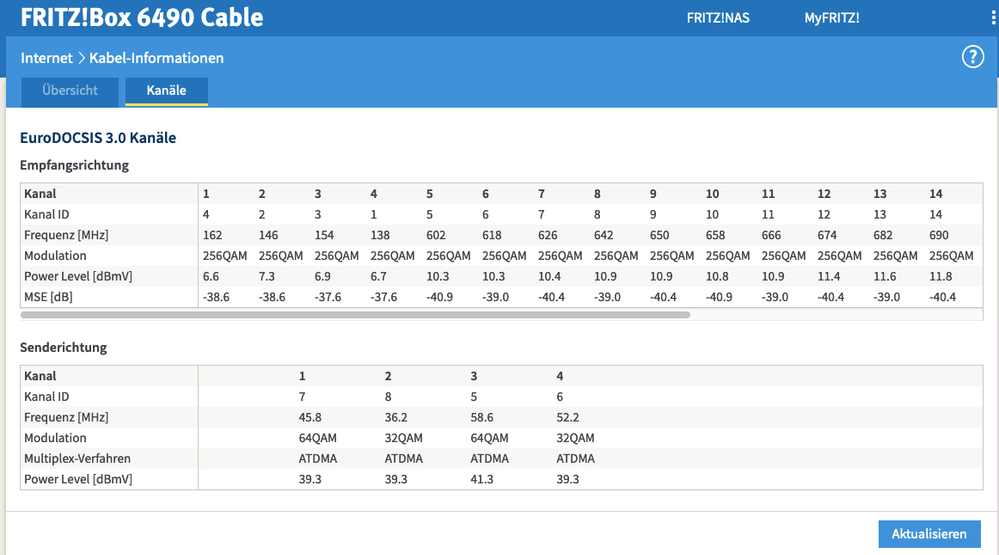Image resolution: width=999 pixels, height=555 pixels.
Task: Open MyFRITZ! from the header
Action: coord(831,18)
